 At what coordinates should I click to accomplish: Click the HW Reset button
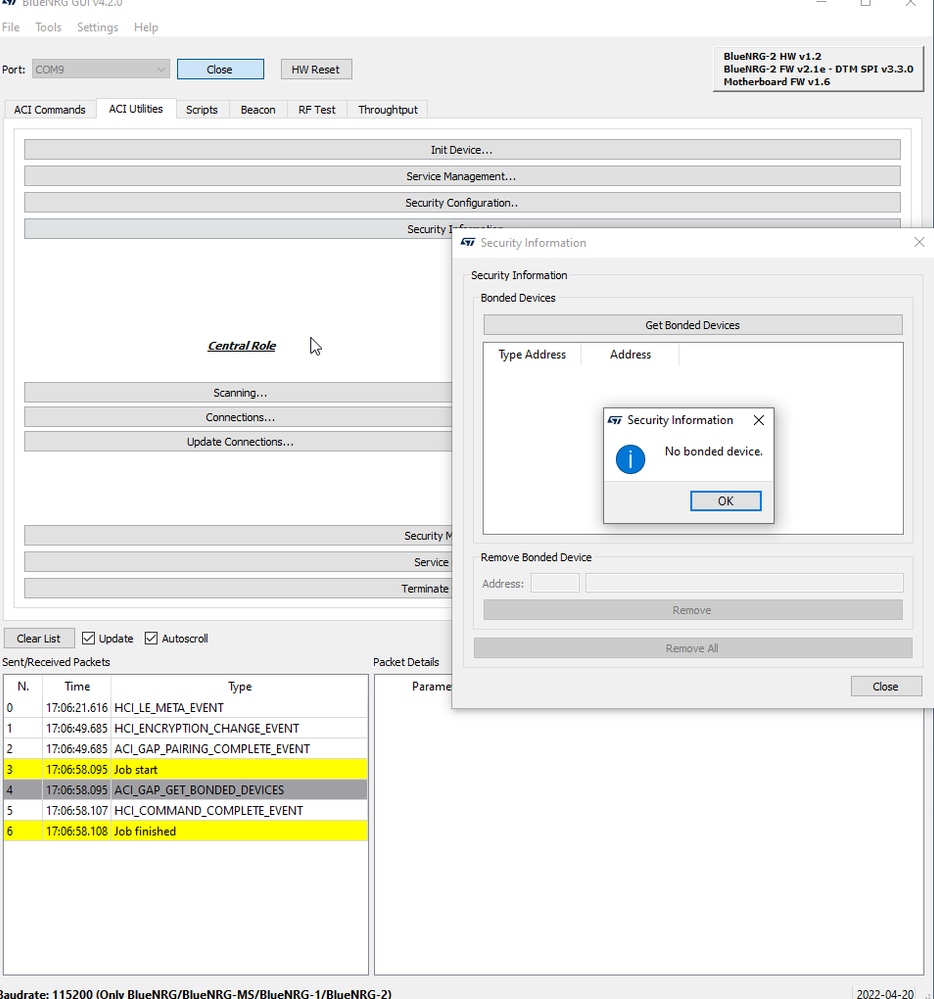coord(316,69)
